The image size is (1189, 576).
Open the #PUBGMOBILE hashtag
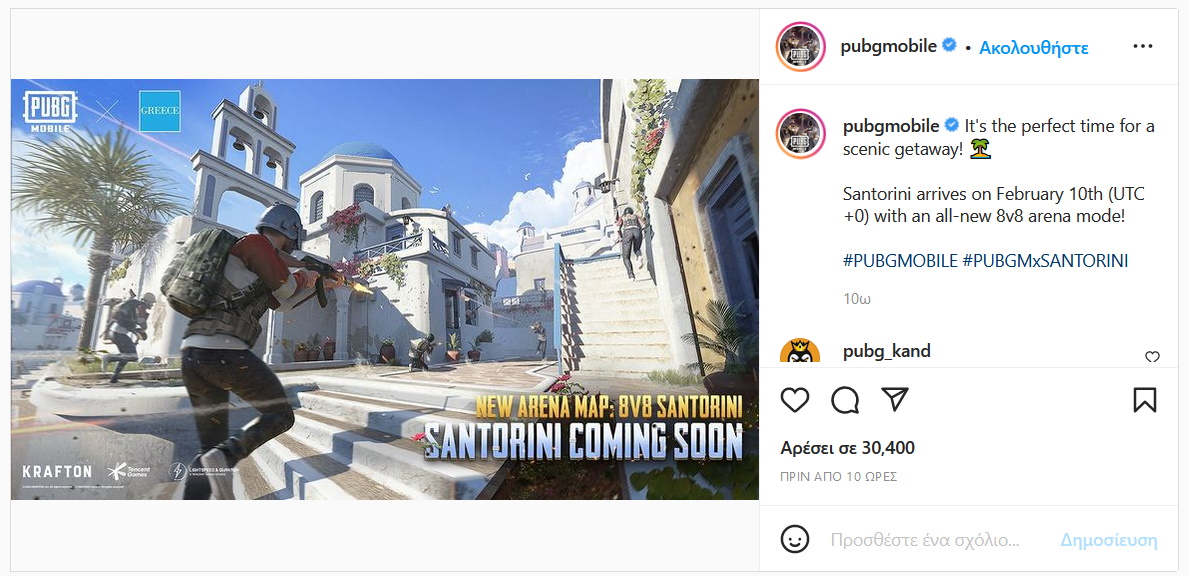click(x=900, y=261)
